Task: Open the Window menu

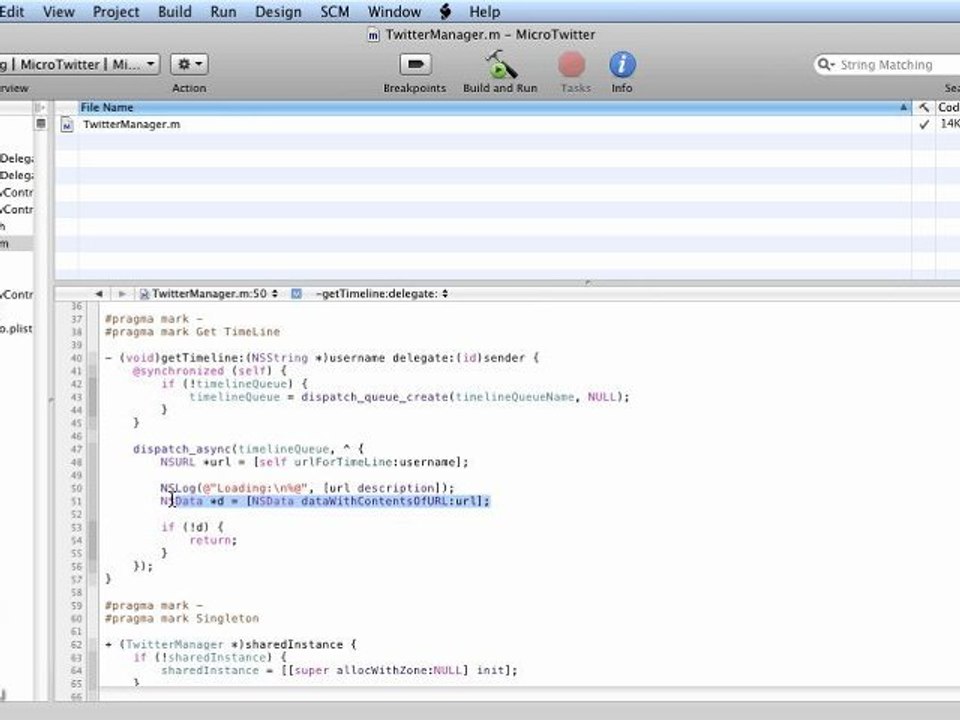Action: [x=394, y=12]
